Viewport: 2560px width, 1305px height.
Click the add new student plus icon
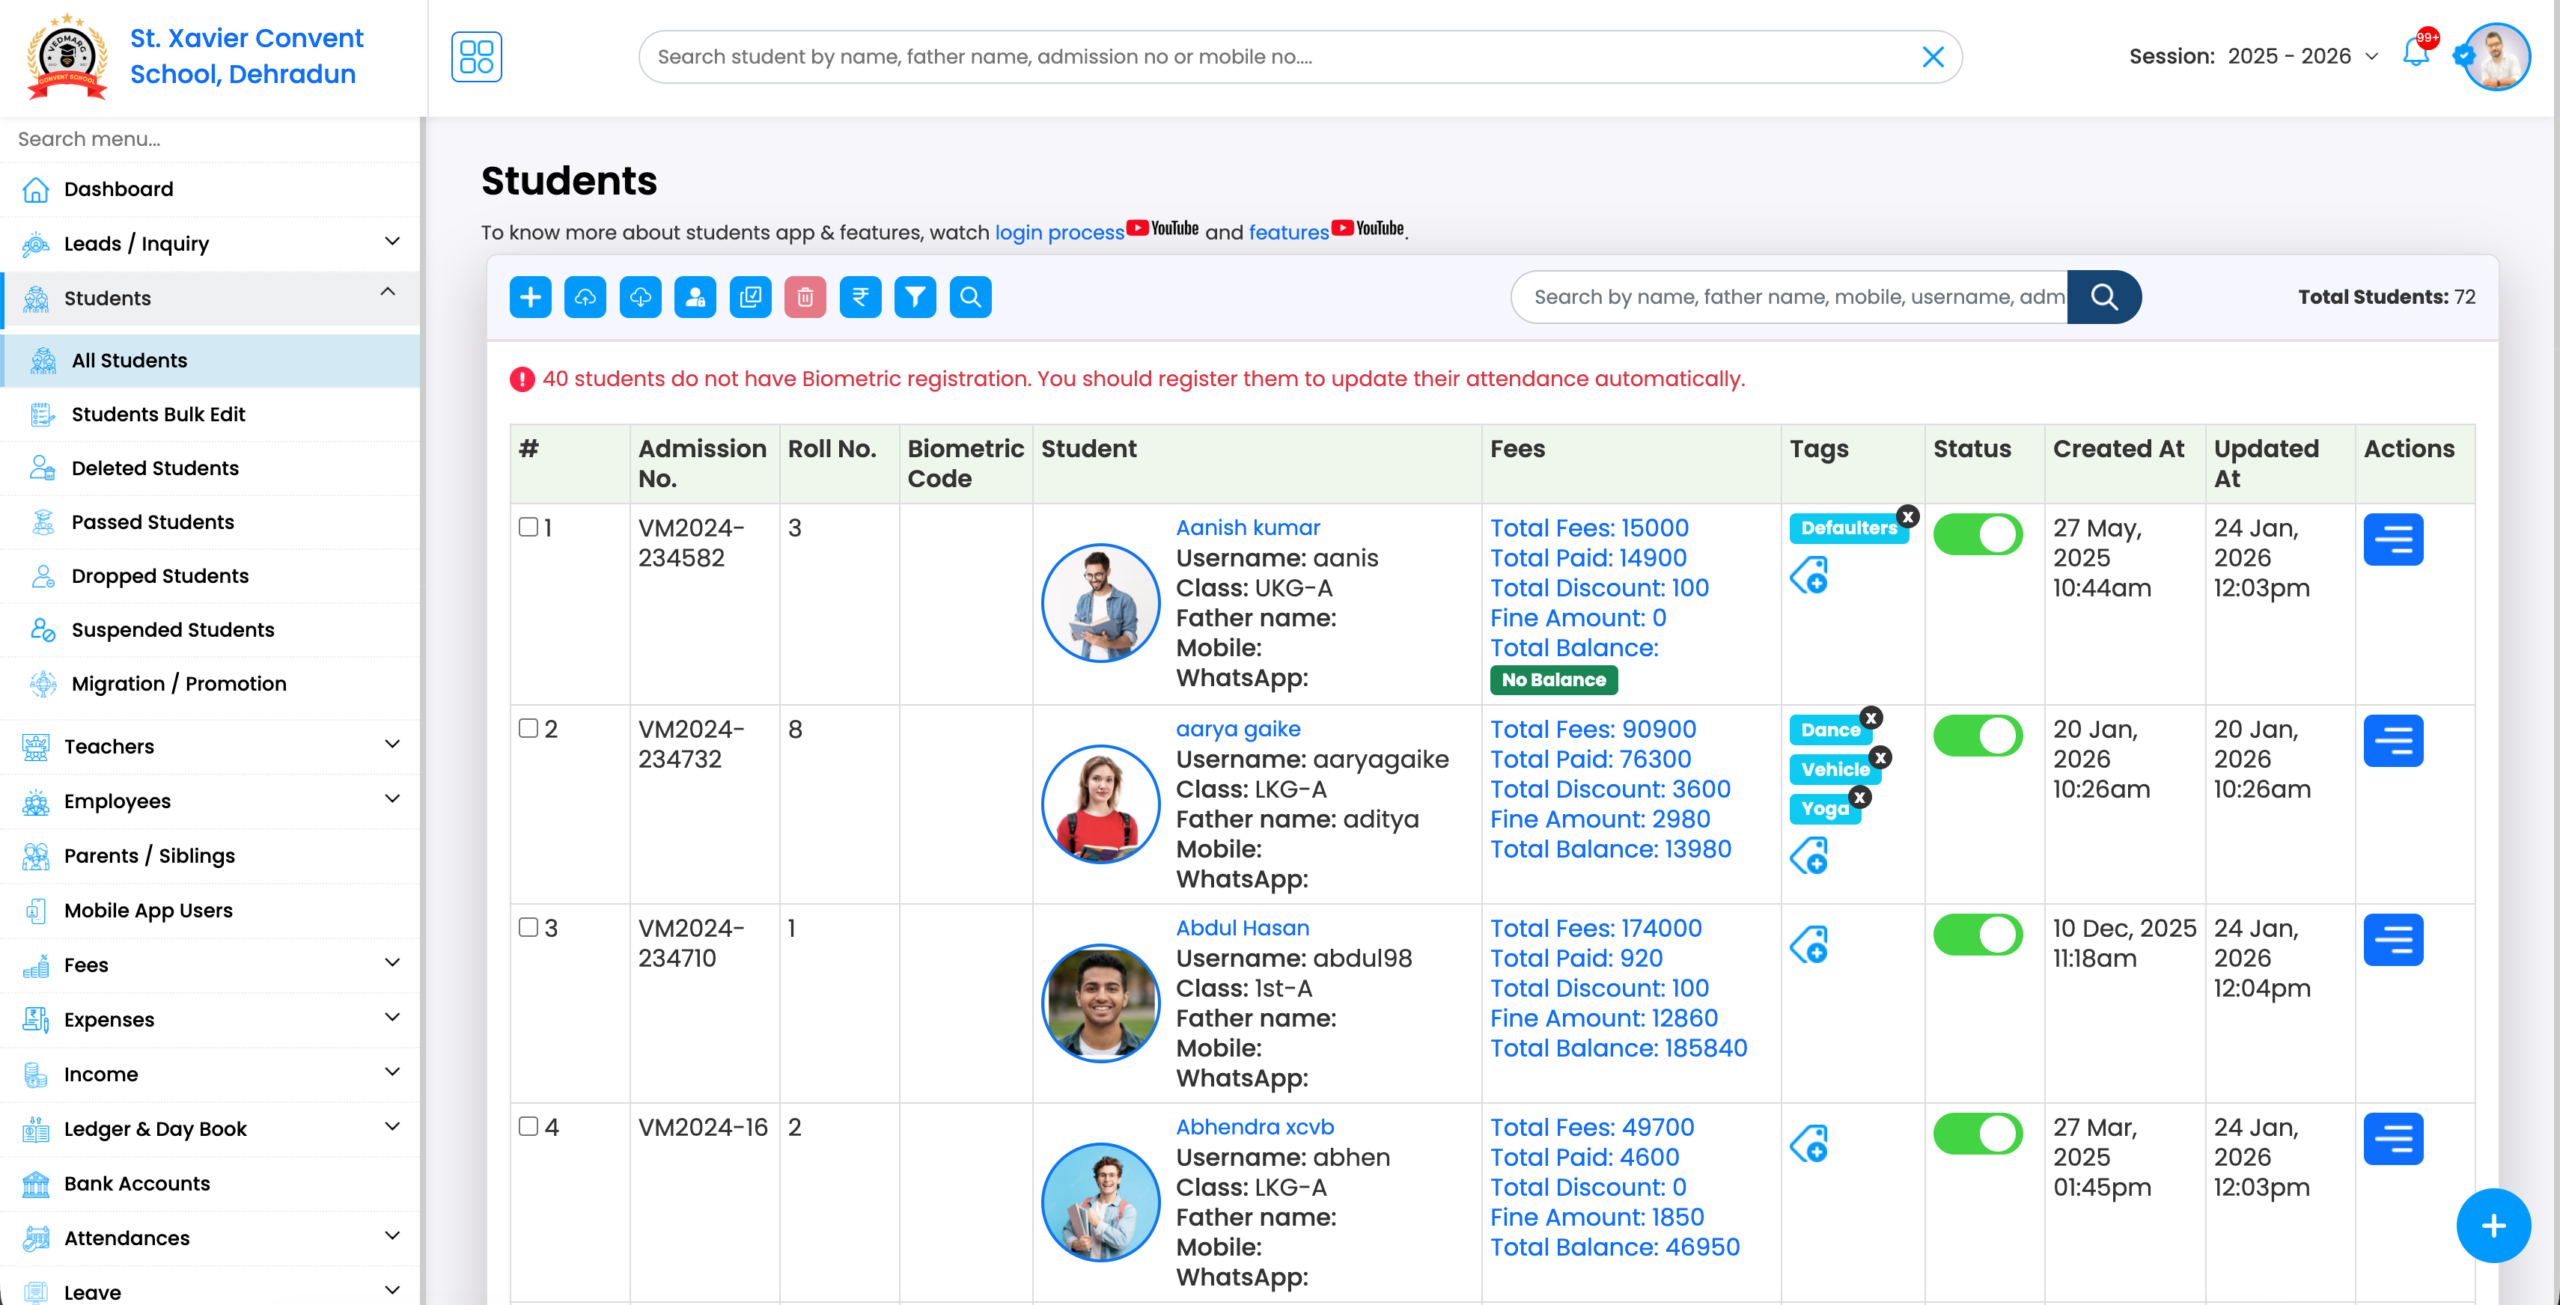click(530, 297)
